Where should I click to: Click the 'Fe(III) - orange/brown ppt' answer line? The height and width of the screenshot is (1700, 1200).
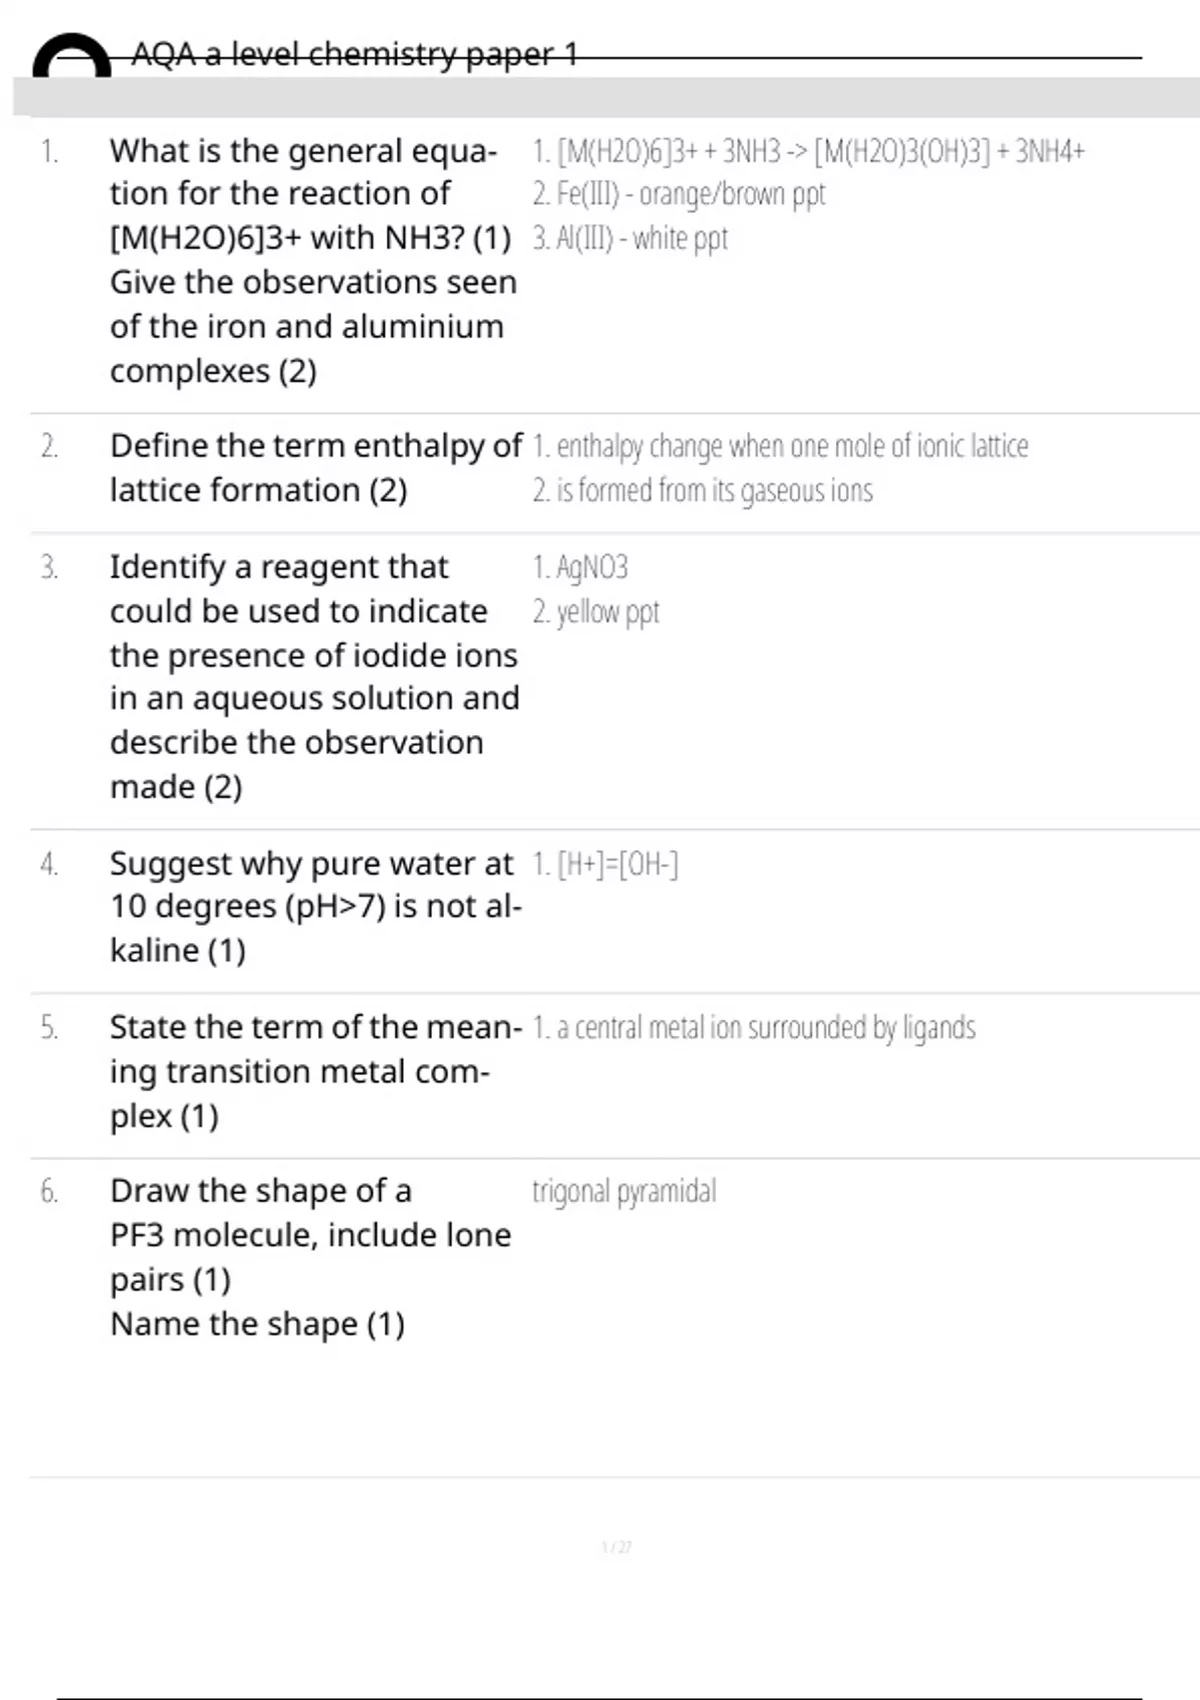(x=679, y=194)
